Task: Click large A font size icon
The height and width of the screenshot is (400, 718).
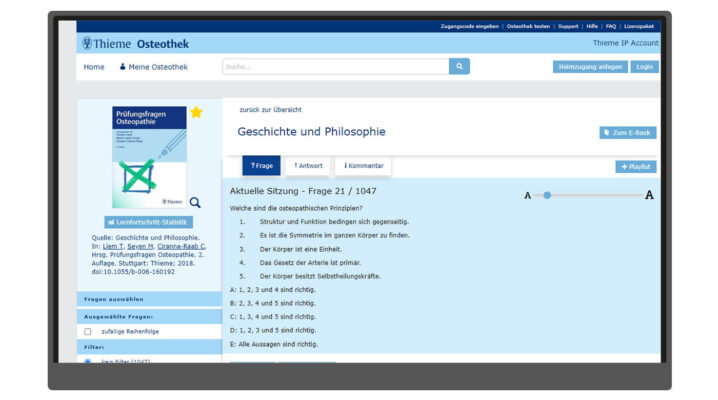Action: click(x=649, y=195)
